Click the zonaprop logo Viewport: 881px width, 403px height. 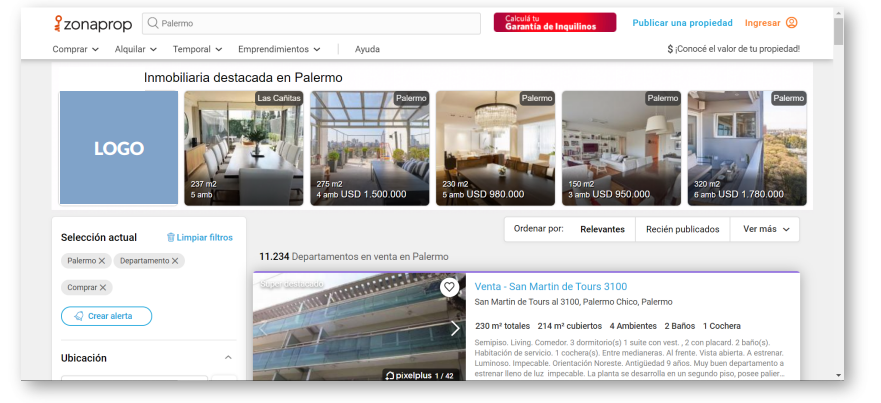click(93, 24)
